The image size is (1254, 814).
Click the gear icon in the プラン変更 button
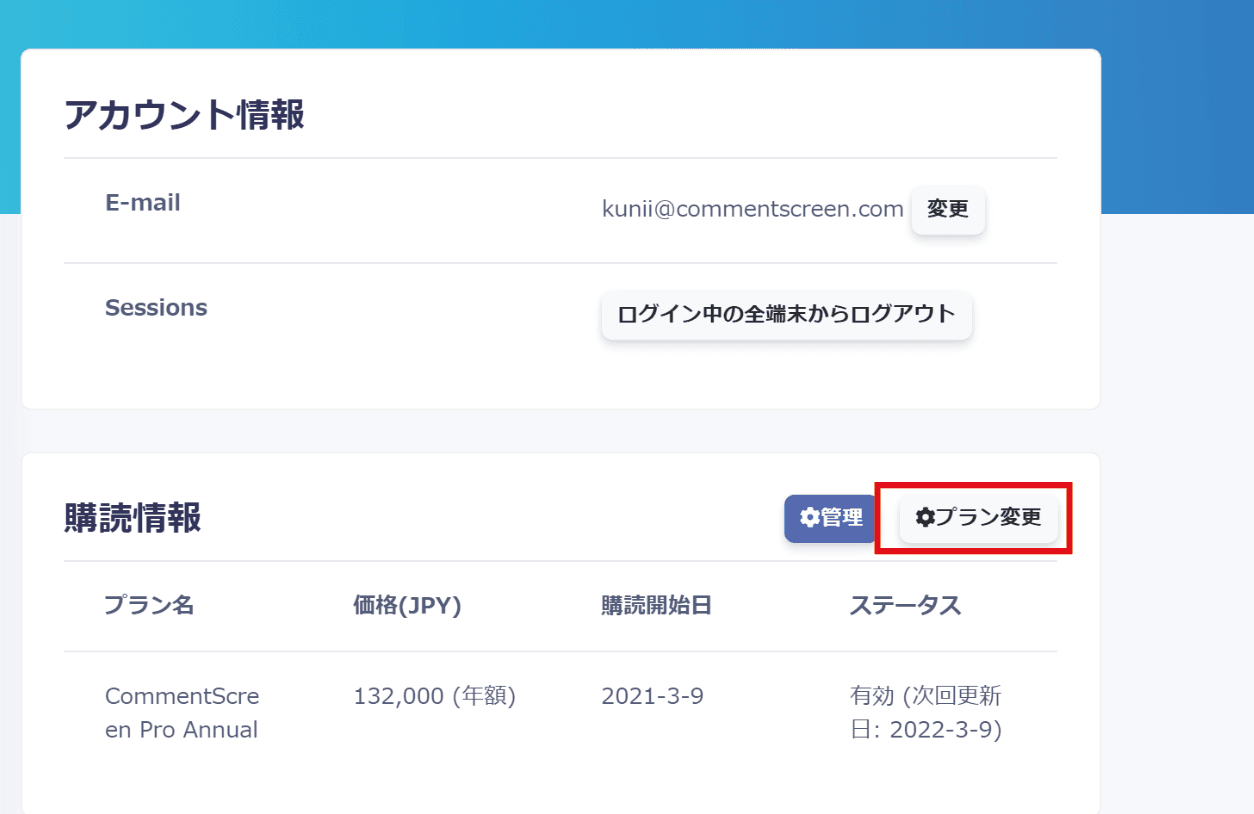coord(925,518)
